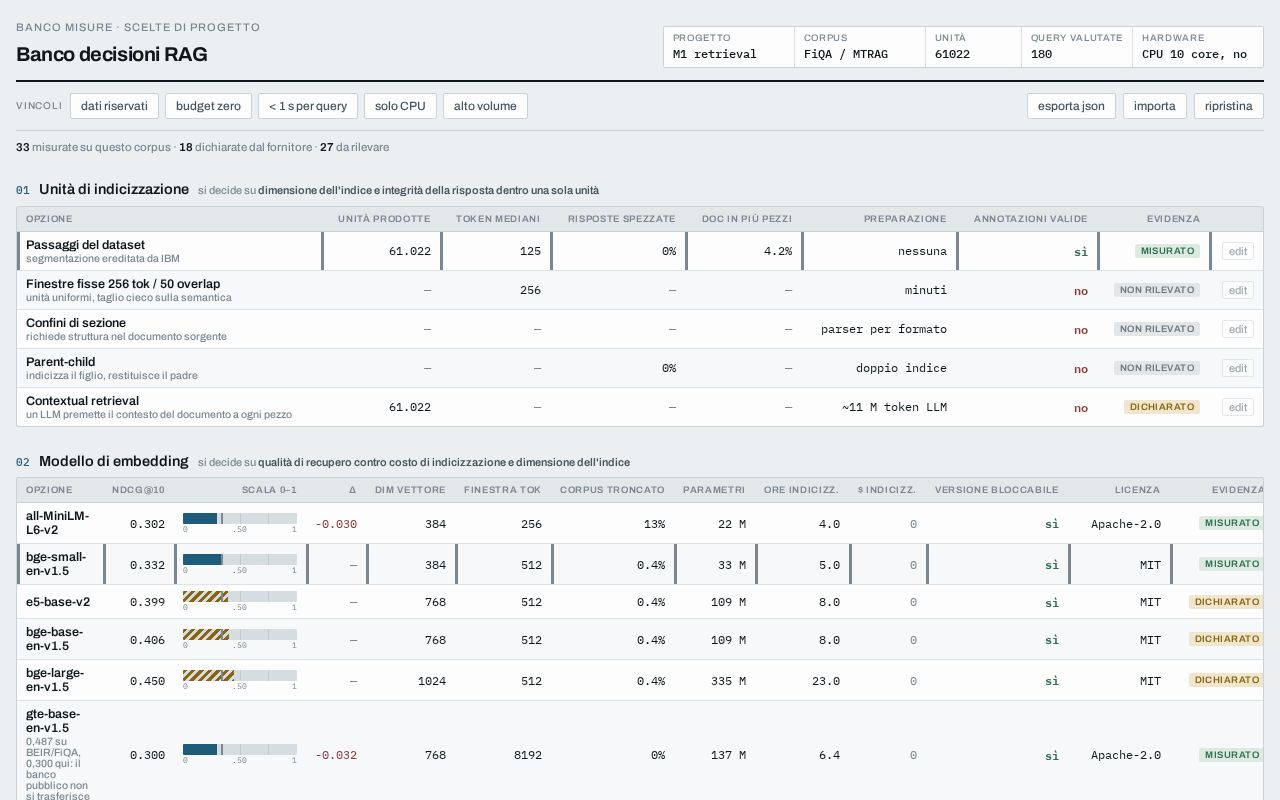This screenshot has height=800, width=1280.
Task: Click the DICHIARATO badge for Contextual retrieval
Action: tap(1162, 407)
